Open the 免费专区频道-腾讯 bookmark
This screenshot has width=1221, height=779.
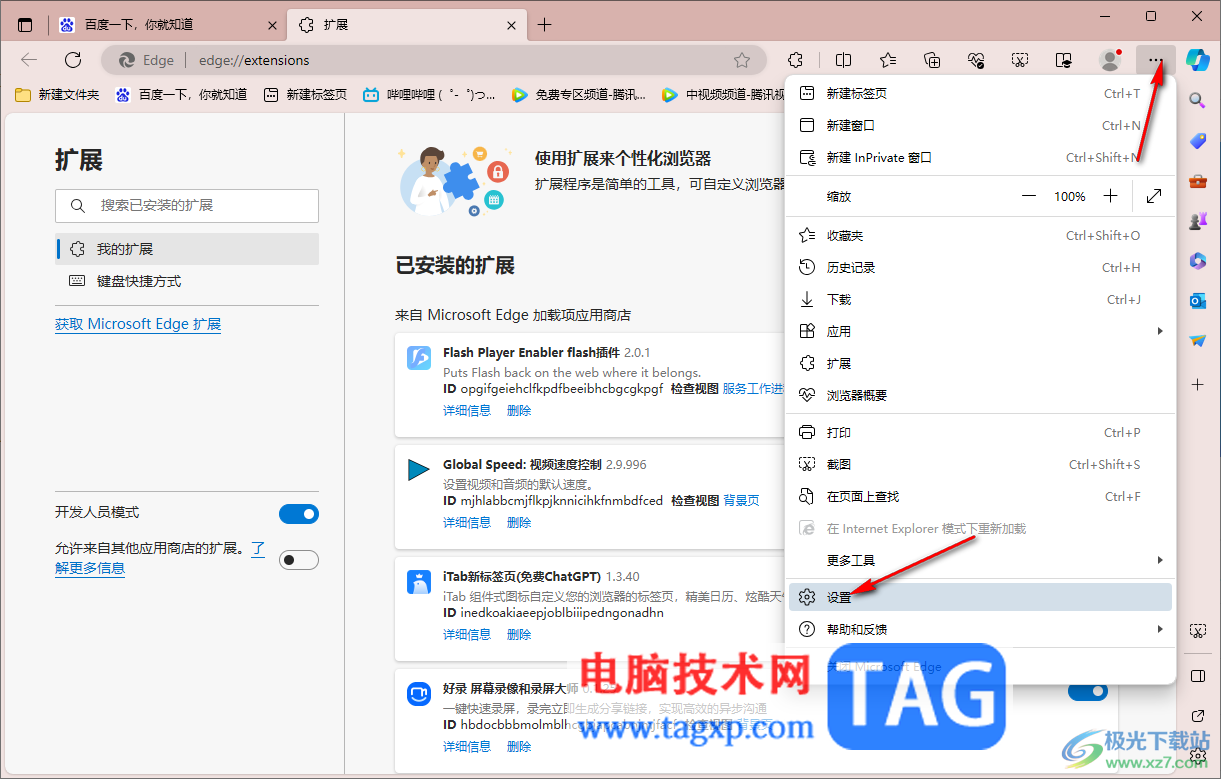click(x=578, y=95)
